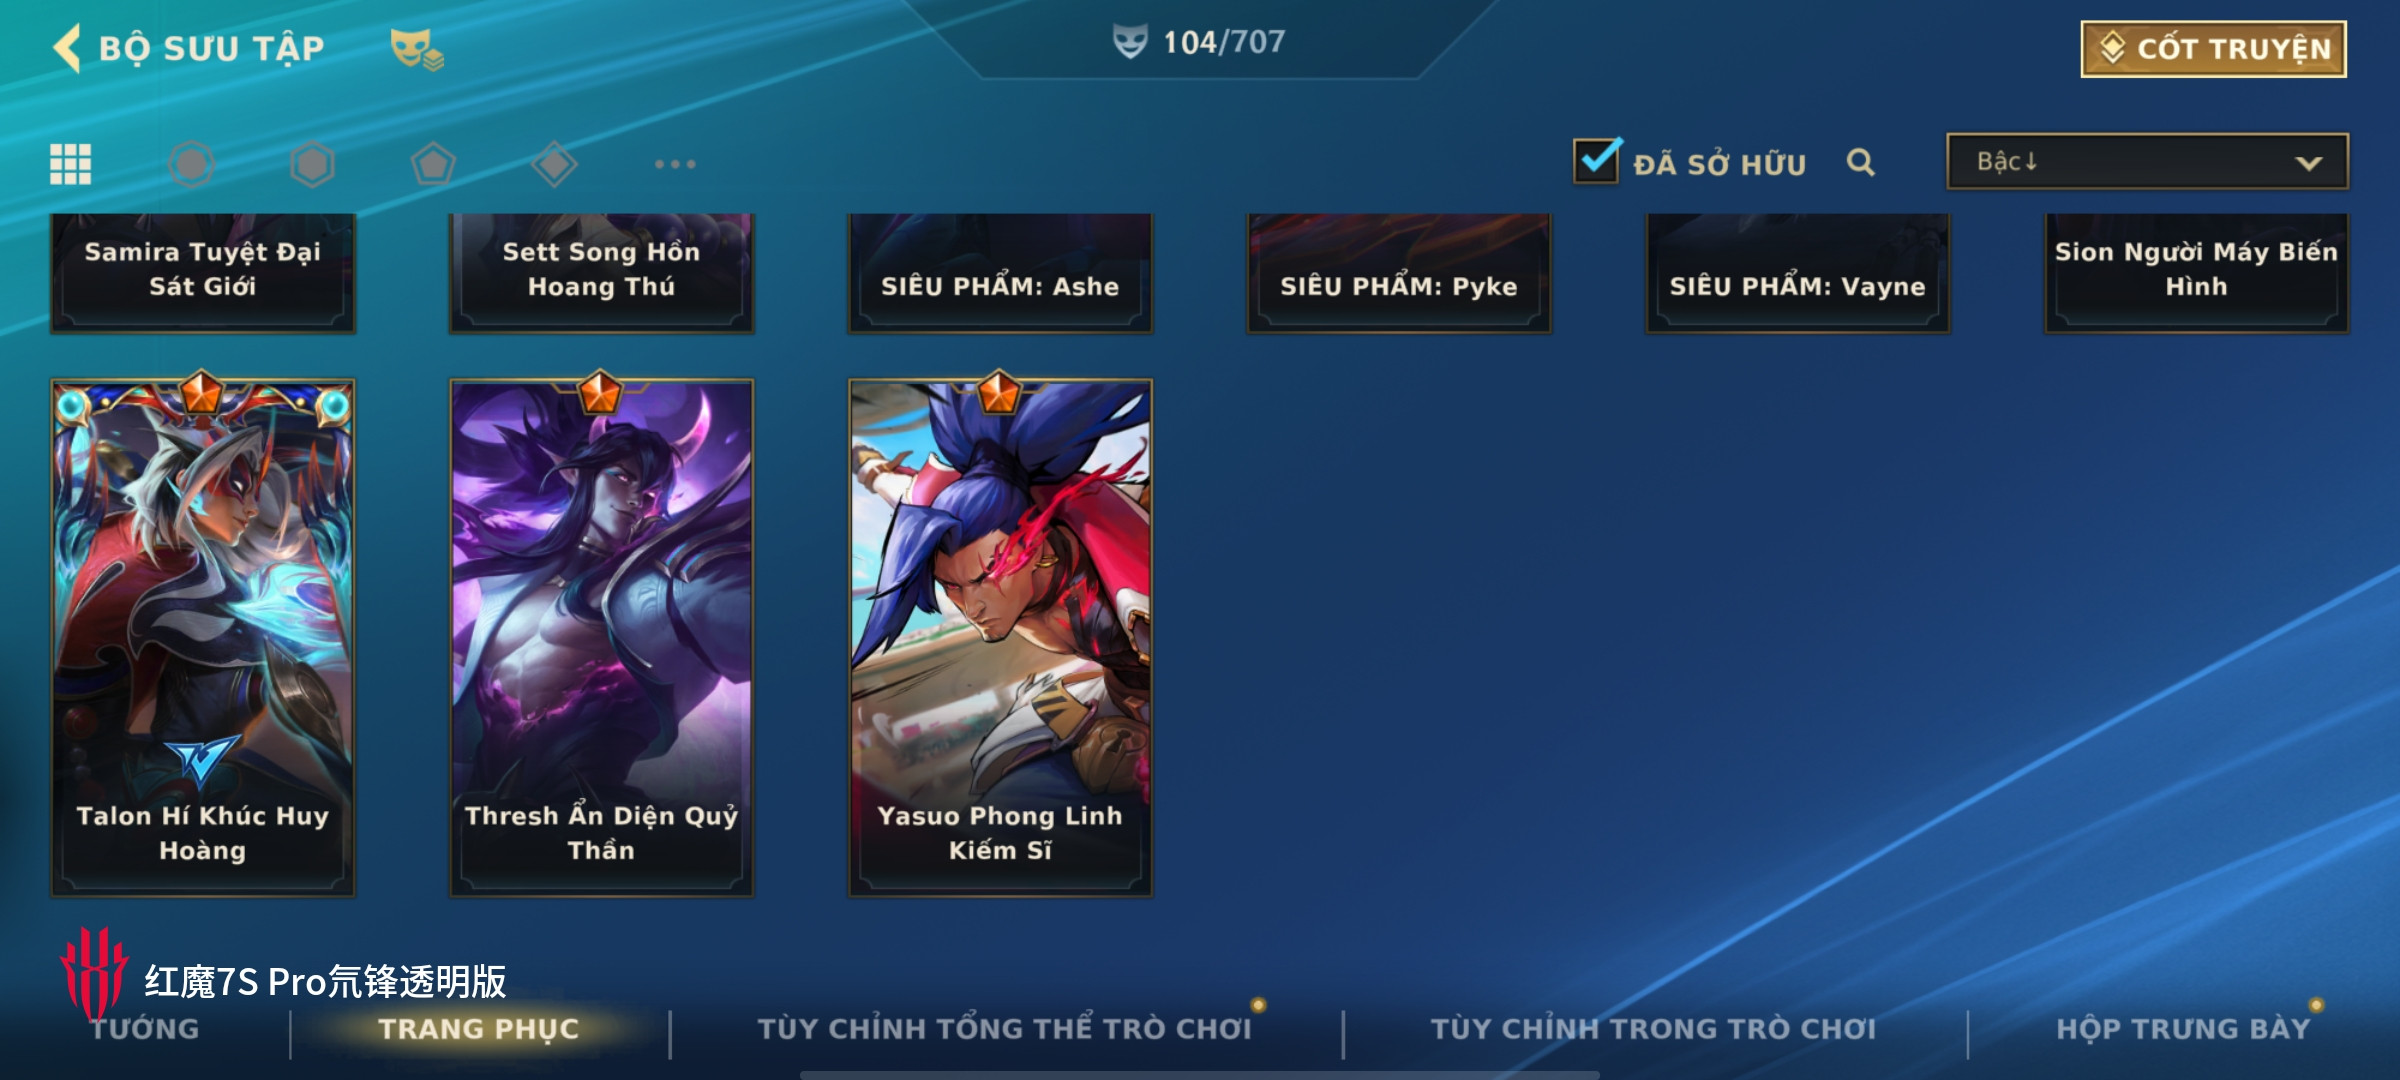
Task: Open skin search with the magnifier icon
Action: [1860, 162]
